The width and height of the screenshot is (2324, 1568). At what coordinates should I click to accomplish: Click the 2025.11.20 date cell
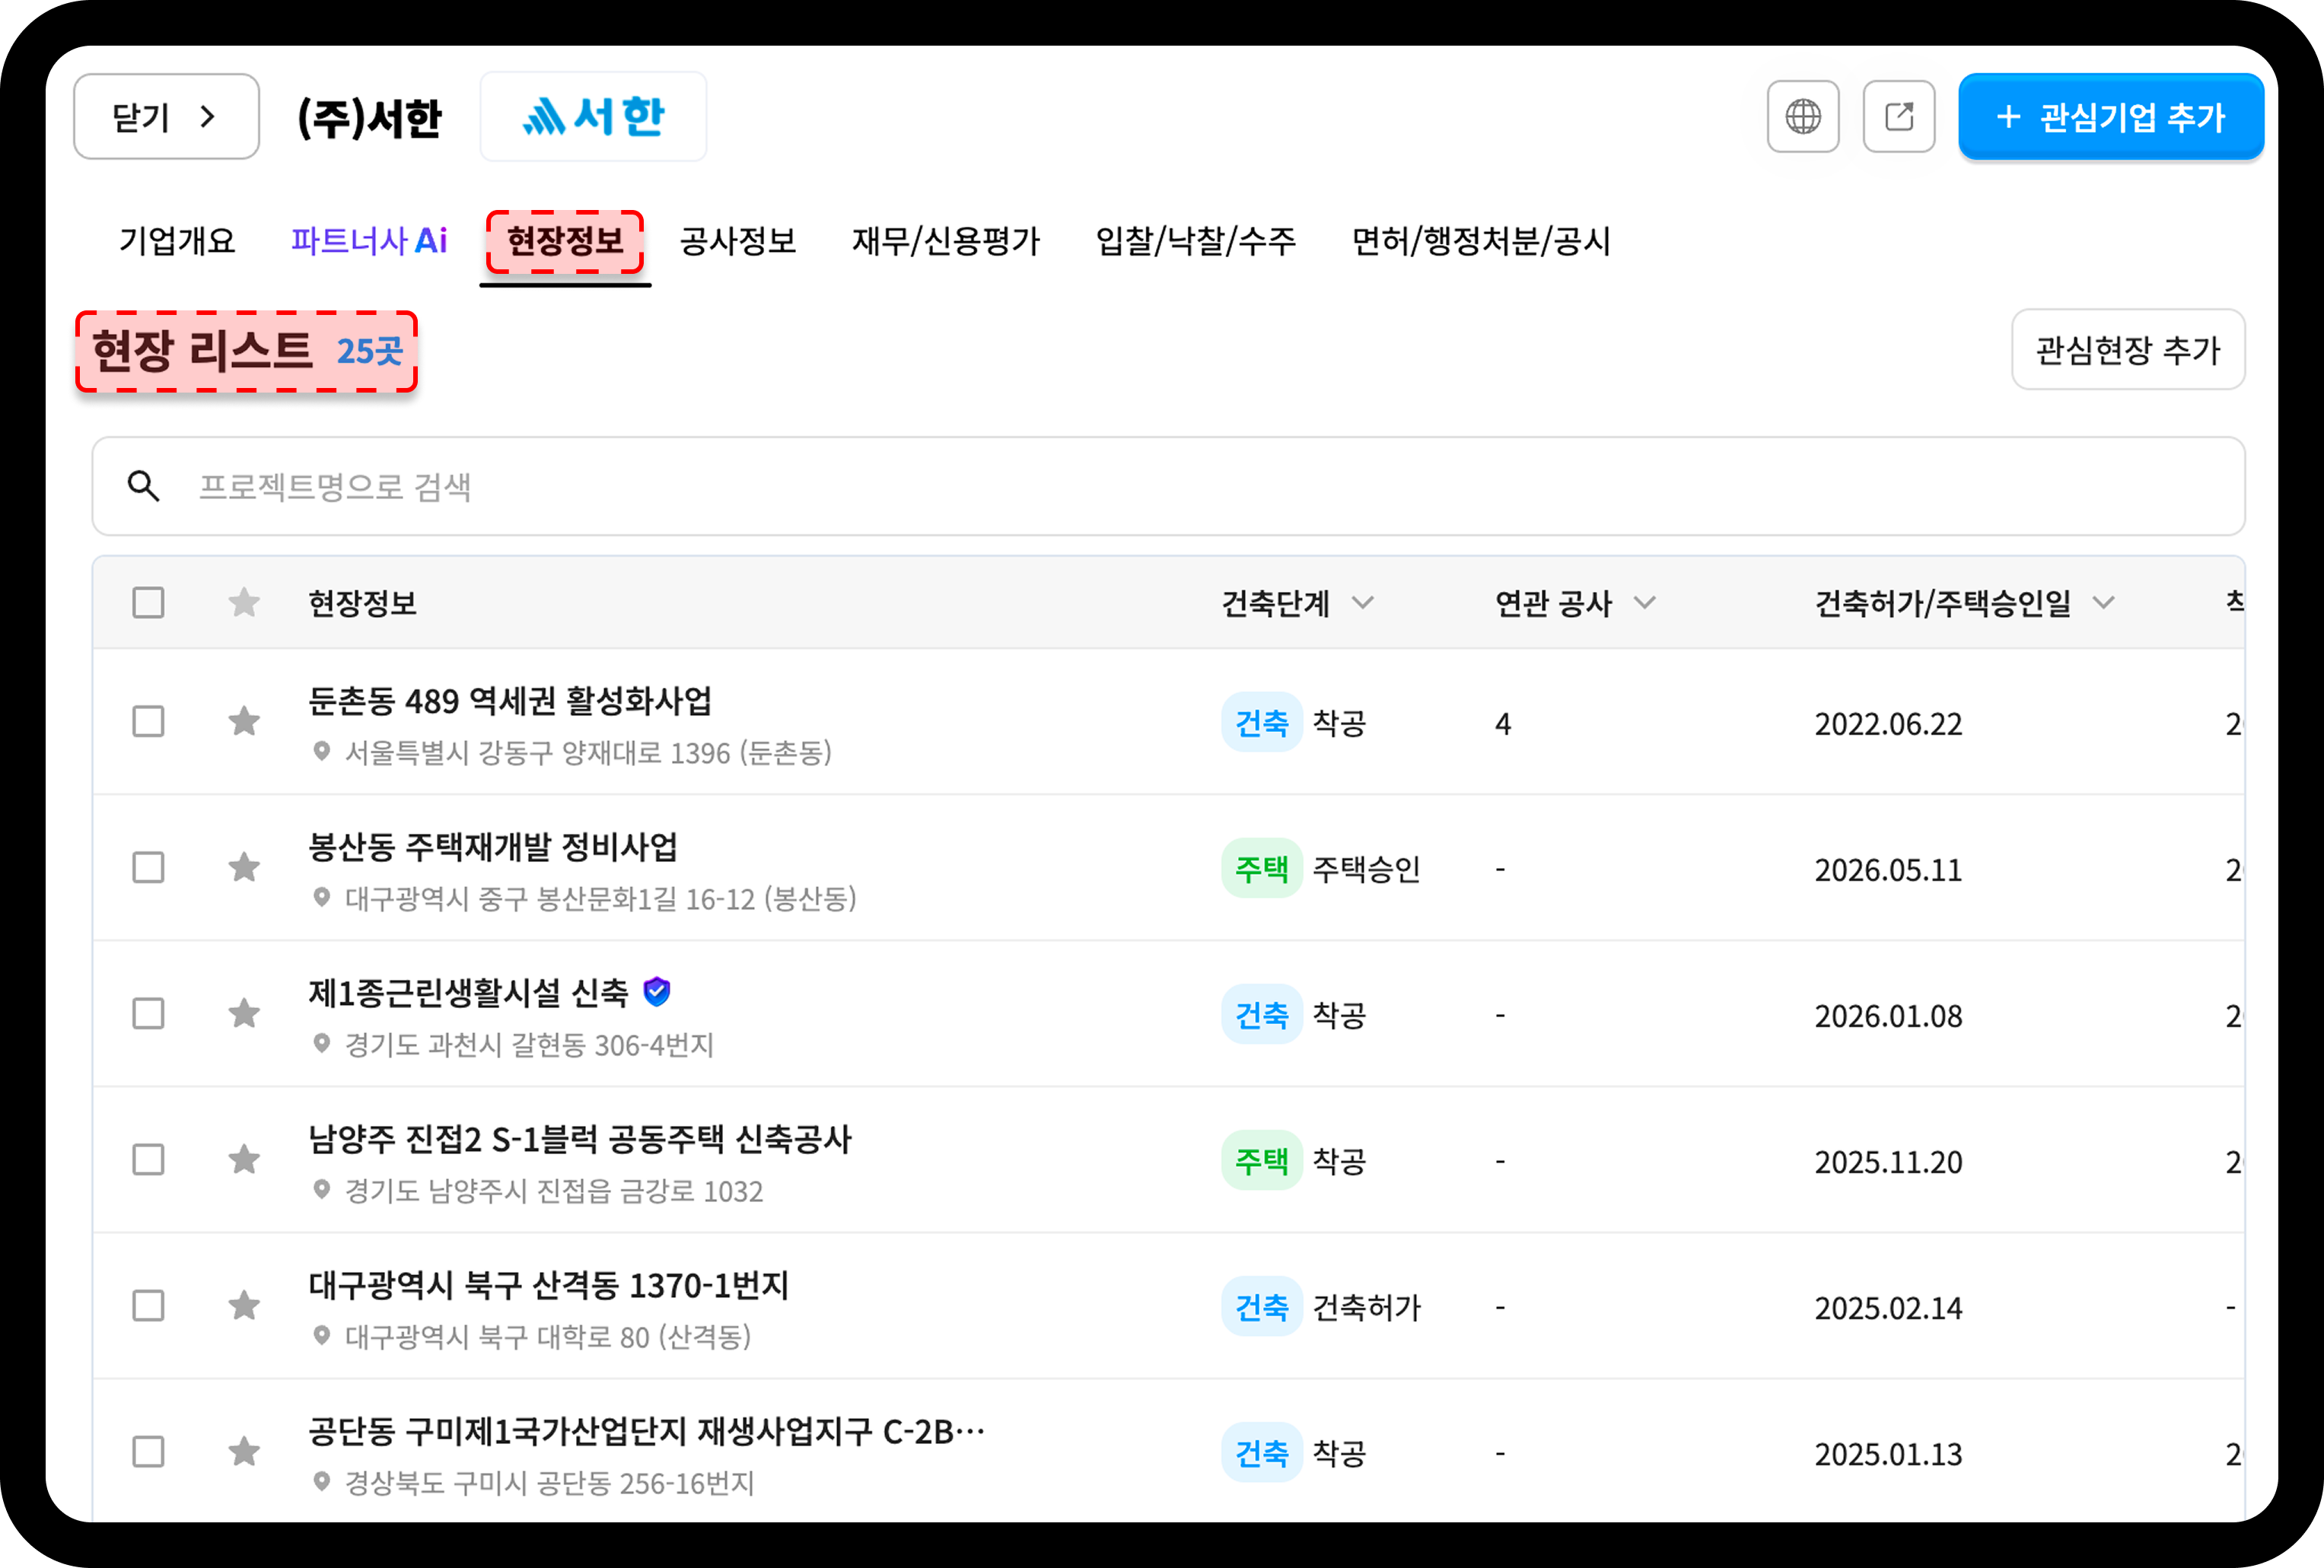click(x=1888, y=1161)
